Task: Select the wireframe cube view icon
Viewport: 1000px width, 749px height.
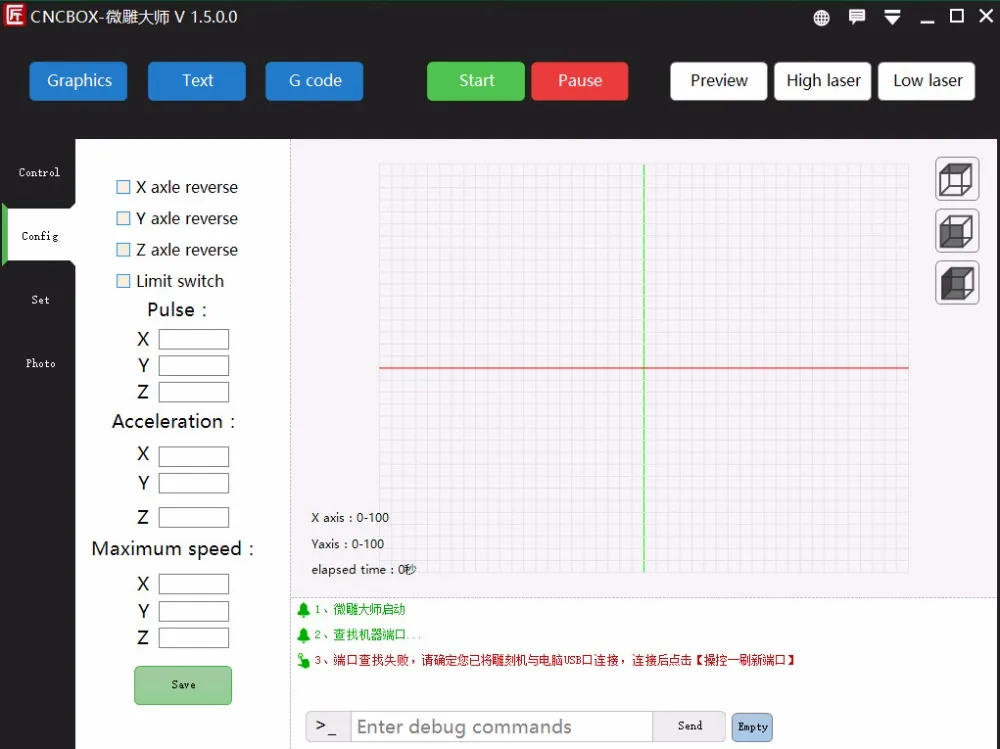Action: tap(957, 179)
